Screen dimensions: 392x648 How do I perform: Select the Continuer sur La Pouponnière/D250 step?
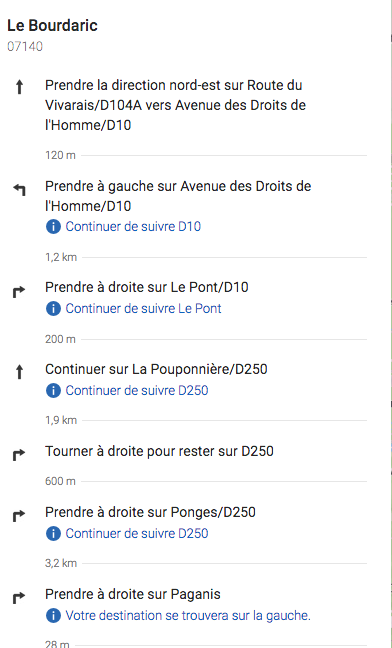[x=156, y=369]
